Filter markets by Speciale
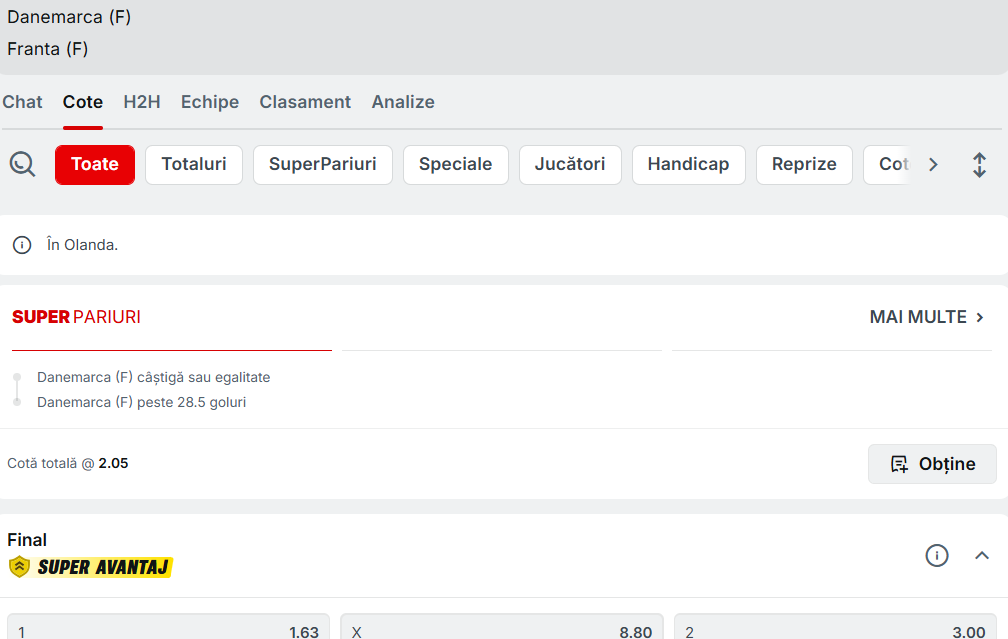Screen dimensions: 1008x639 pyautogui.click(x=455, y=165)
